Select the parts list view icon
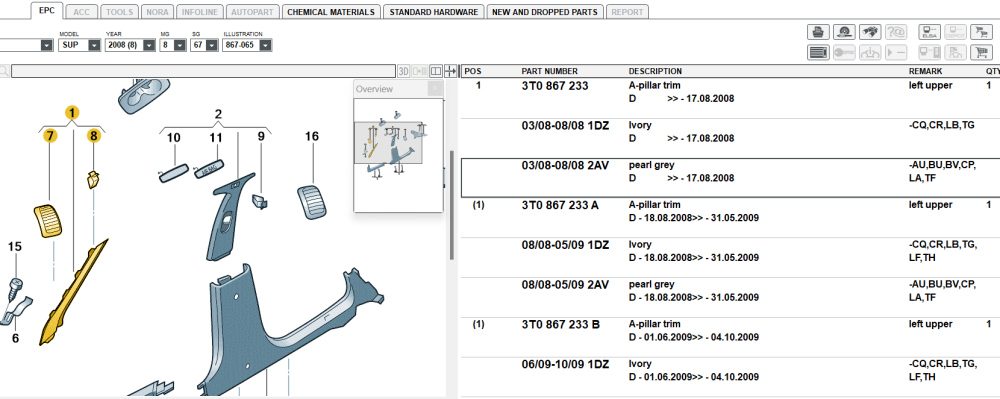 pyautogui.click(x=818, y=52)
